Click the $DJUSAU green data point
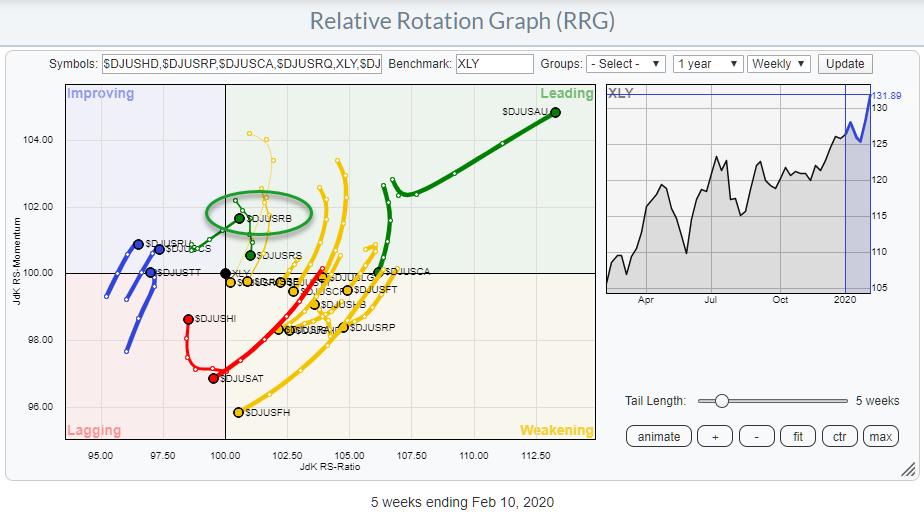The height and width of the screenshot is (517, 924). (556, 112)
